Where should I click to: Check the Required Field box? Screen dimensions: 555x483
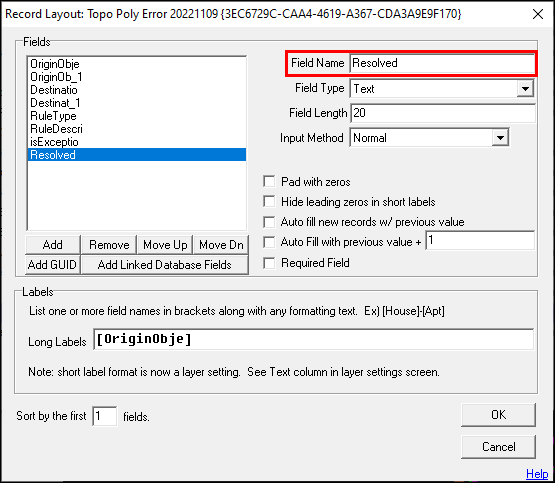point(269,263)
